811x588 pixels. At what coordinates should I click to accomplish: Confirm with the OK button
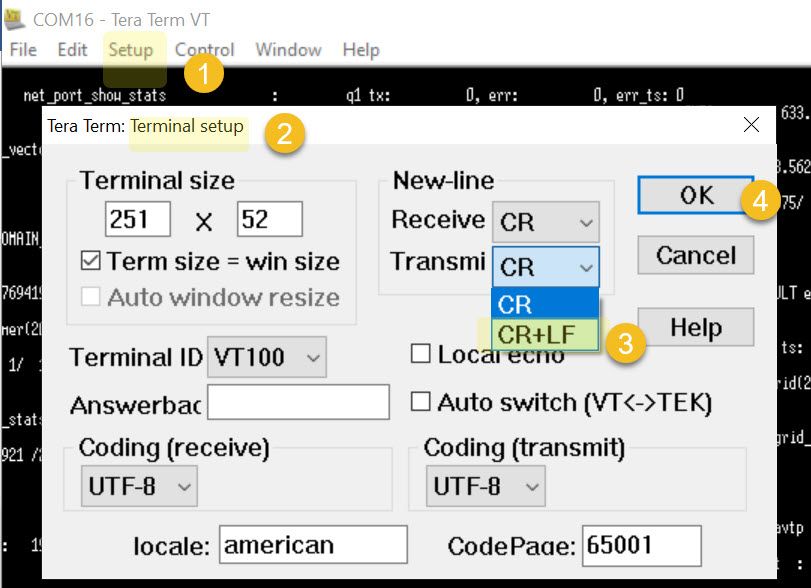pyautogui.click(x=696, y=195)
